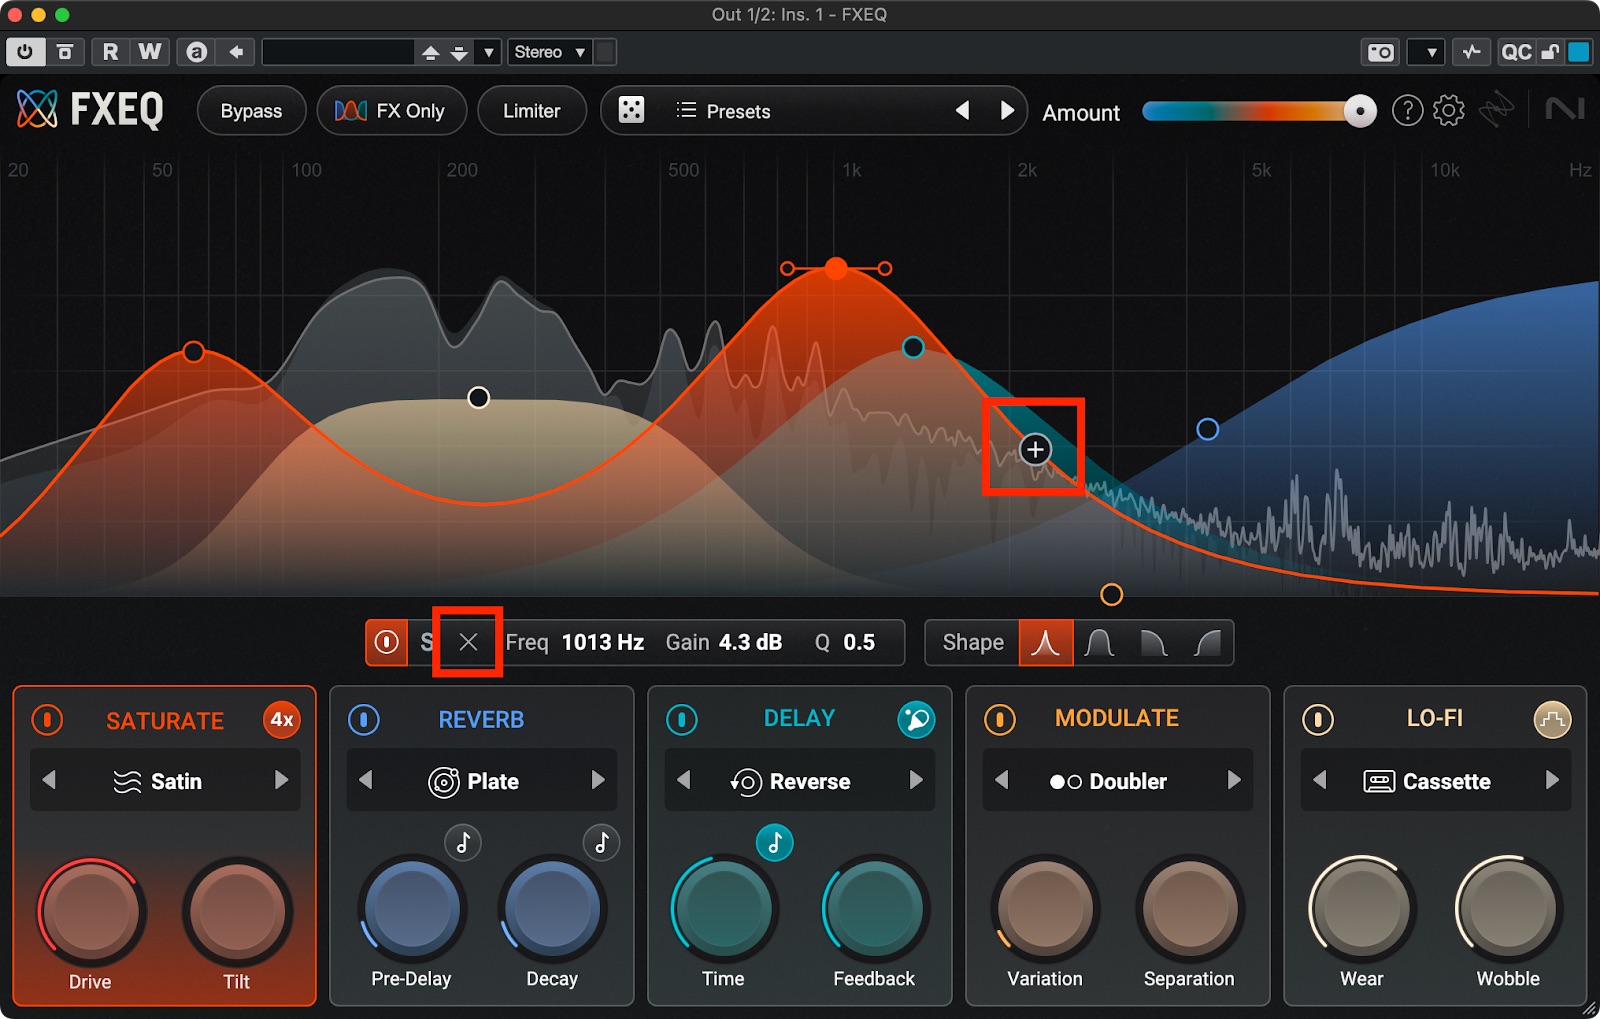
Task: Select the orange saturate low band node
Action: [x=194, y=352]
